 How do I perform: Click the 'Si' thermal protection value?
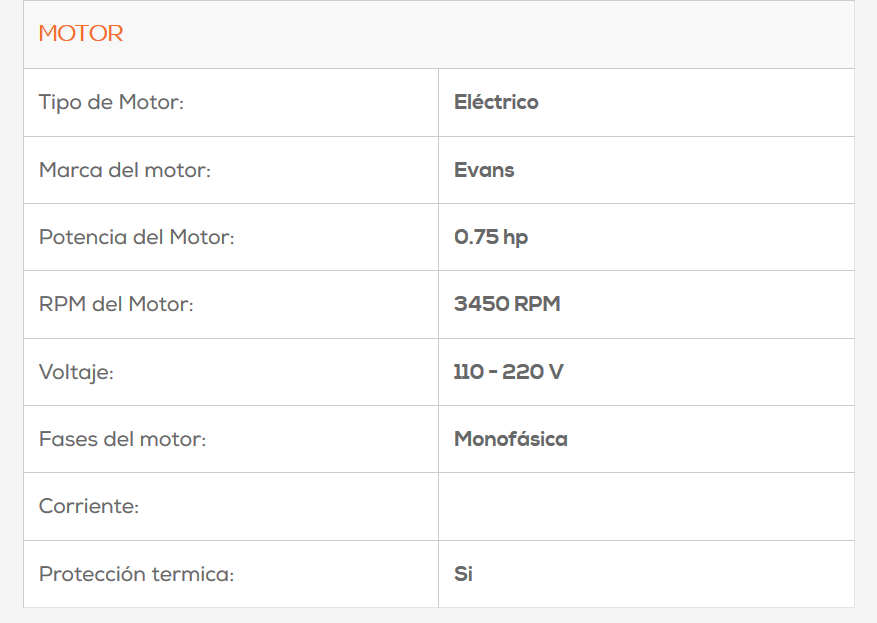click(x=463, y=575)
